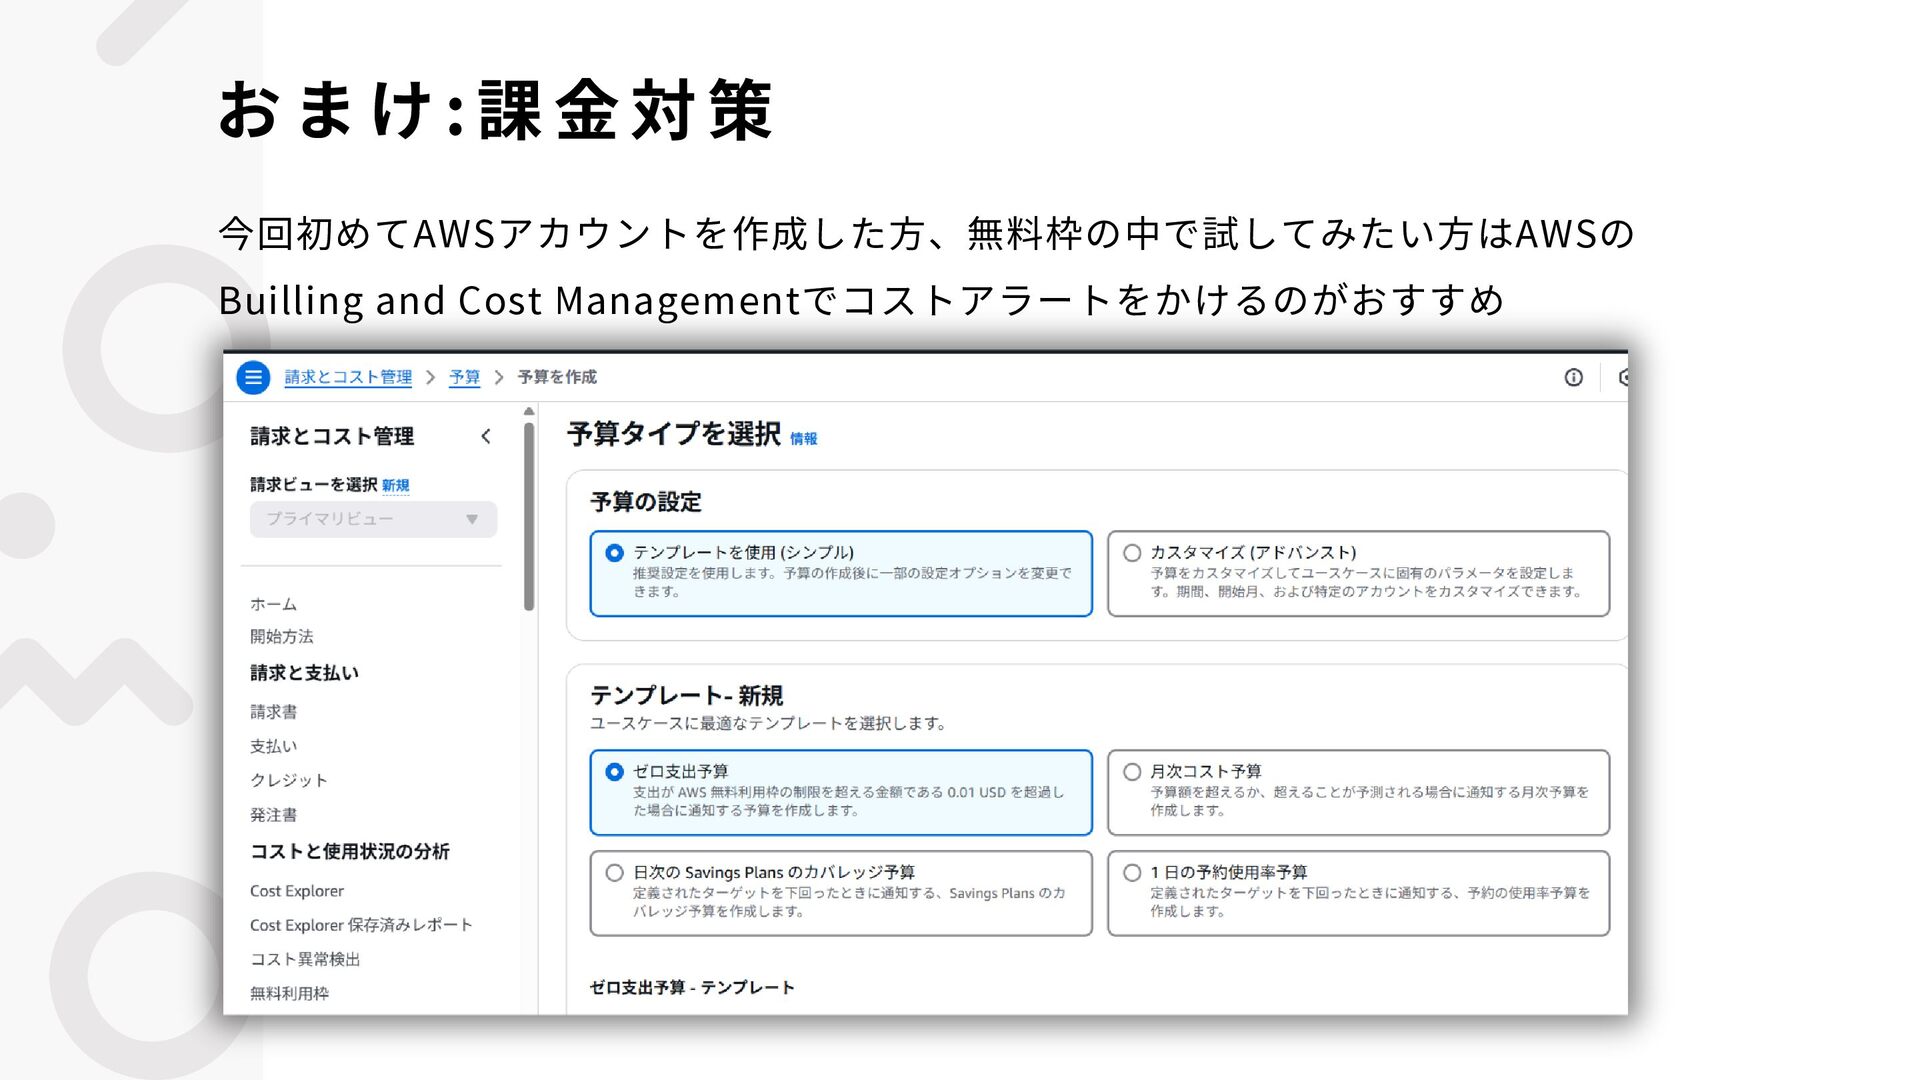
Task: Choose 日次の Savings Plans のカバレッジ予算
Action: point(615,873)
